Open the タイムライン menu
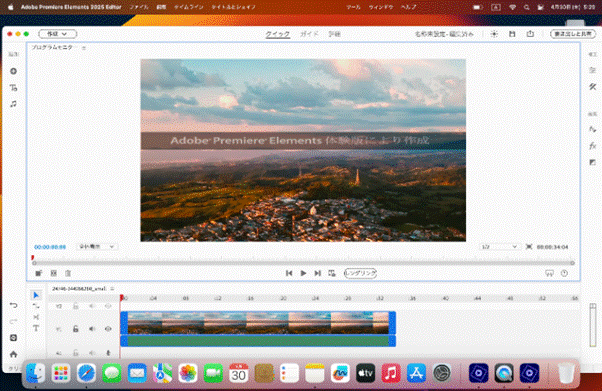Screen dimensions: 602x391 [189, 7]
